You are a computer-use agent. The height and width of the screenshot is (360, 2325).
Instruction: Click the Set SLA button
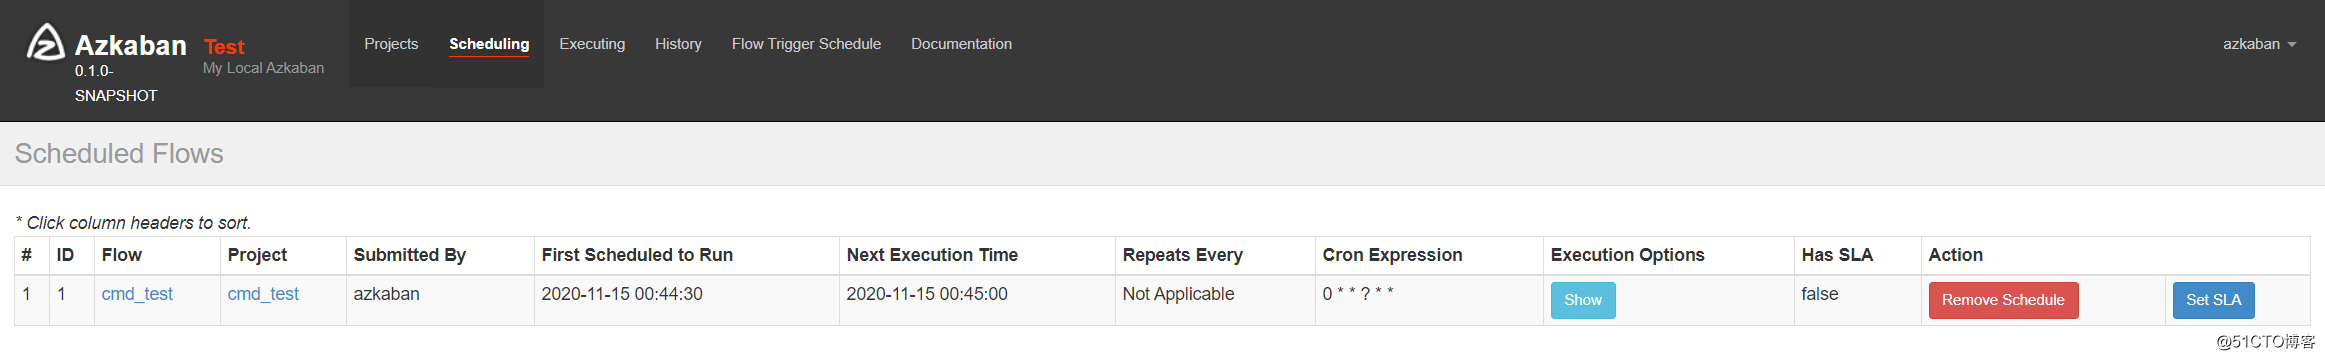tap(2213, 300)
